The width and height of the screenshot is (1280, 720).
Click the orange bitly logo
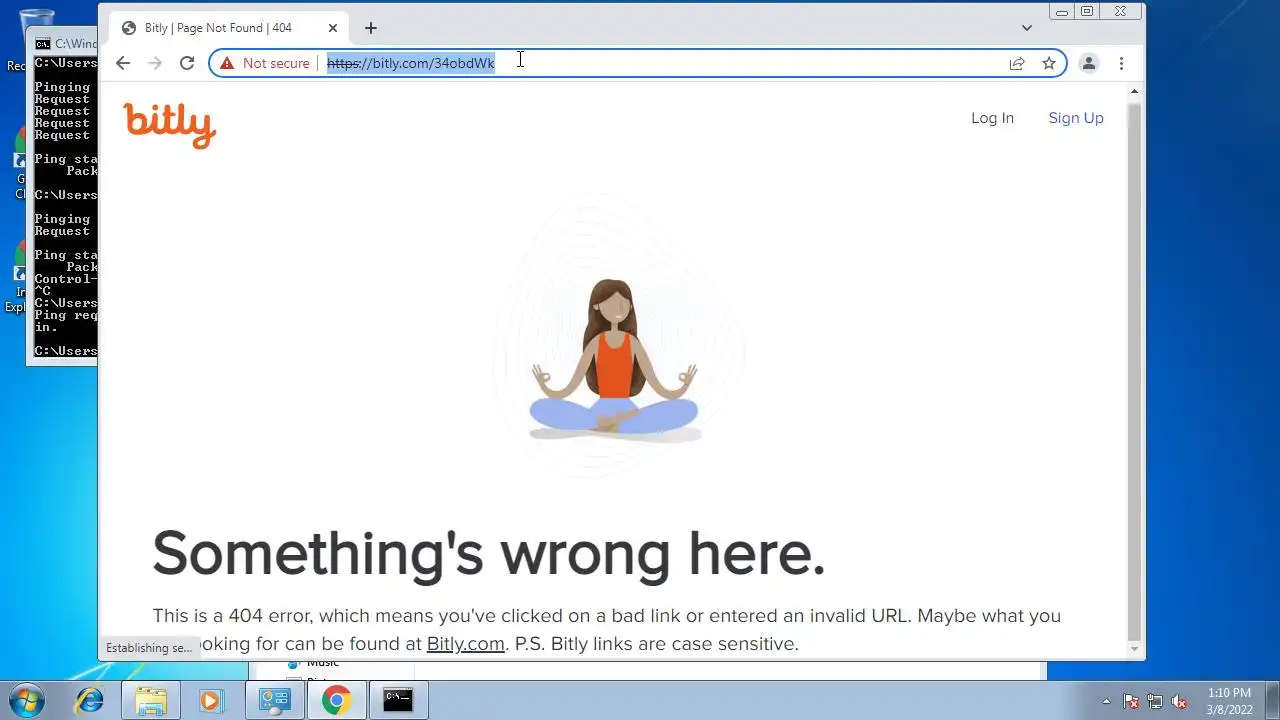(x=170, y=125)
